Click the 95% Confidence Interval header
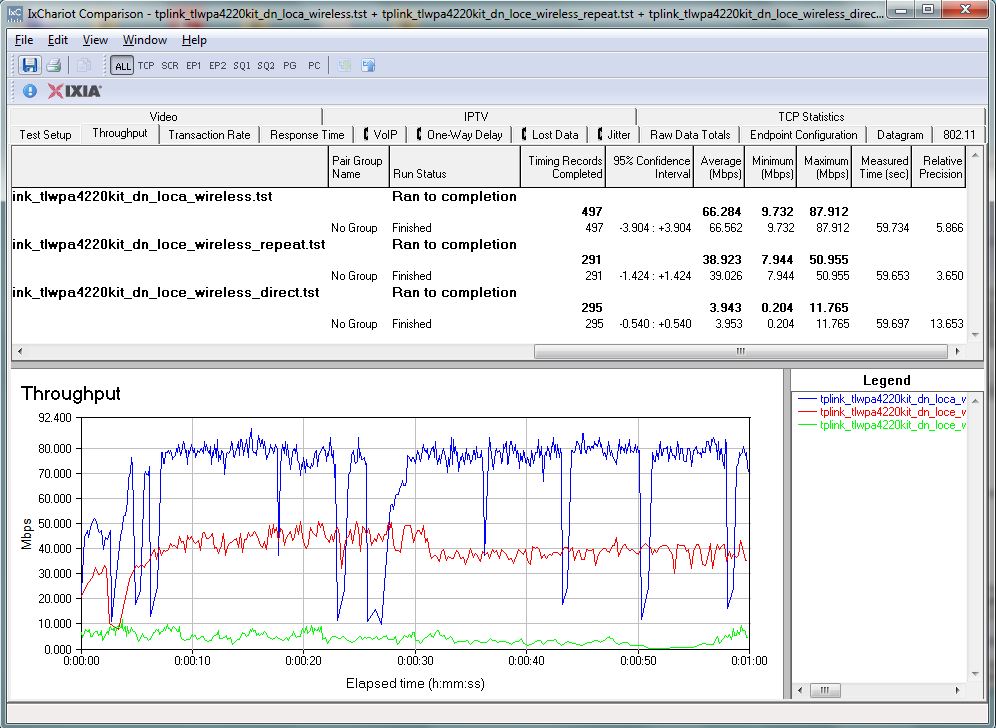 650,167
